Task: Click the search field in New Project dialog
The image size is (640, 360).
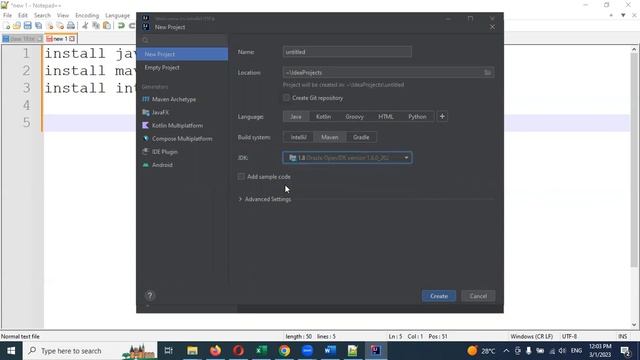Action: click(x=182, y=40)
